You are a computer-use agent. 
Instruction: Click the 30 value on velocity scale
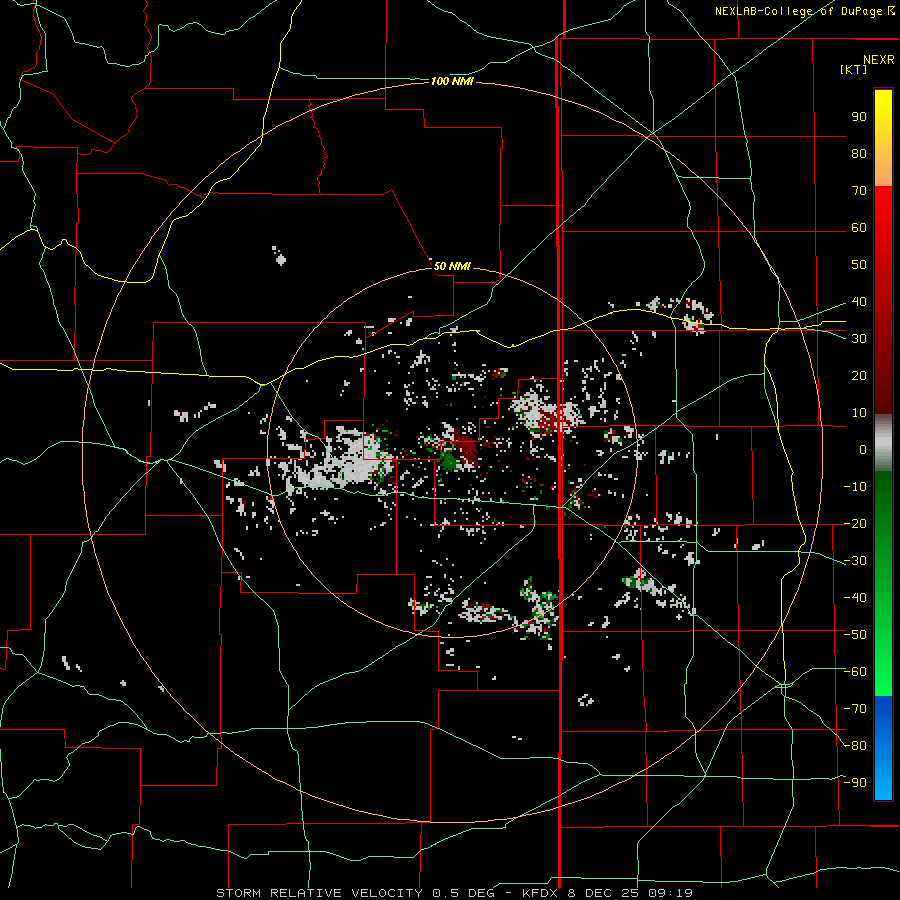859,339
